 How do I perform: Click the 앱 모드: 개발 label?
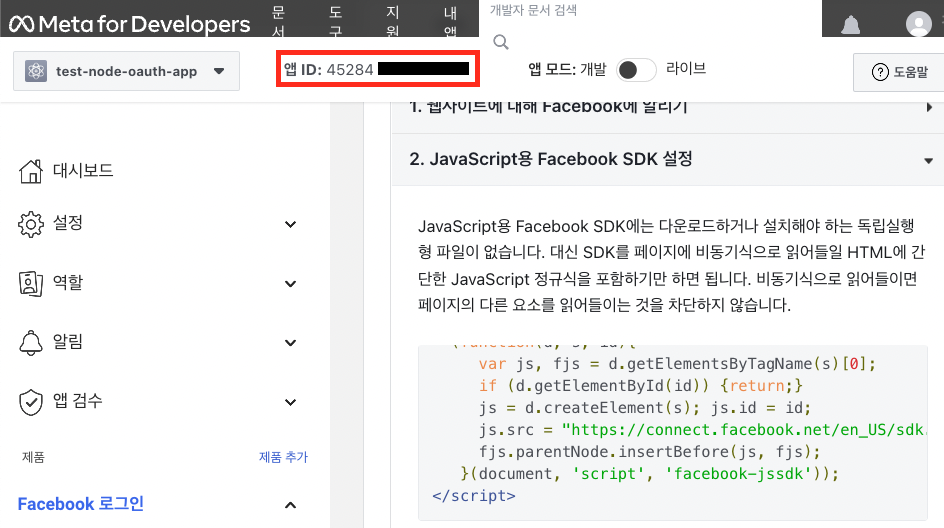click(x=567, y=69)
